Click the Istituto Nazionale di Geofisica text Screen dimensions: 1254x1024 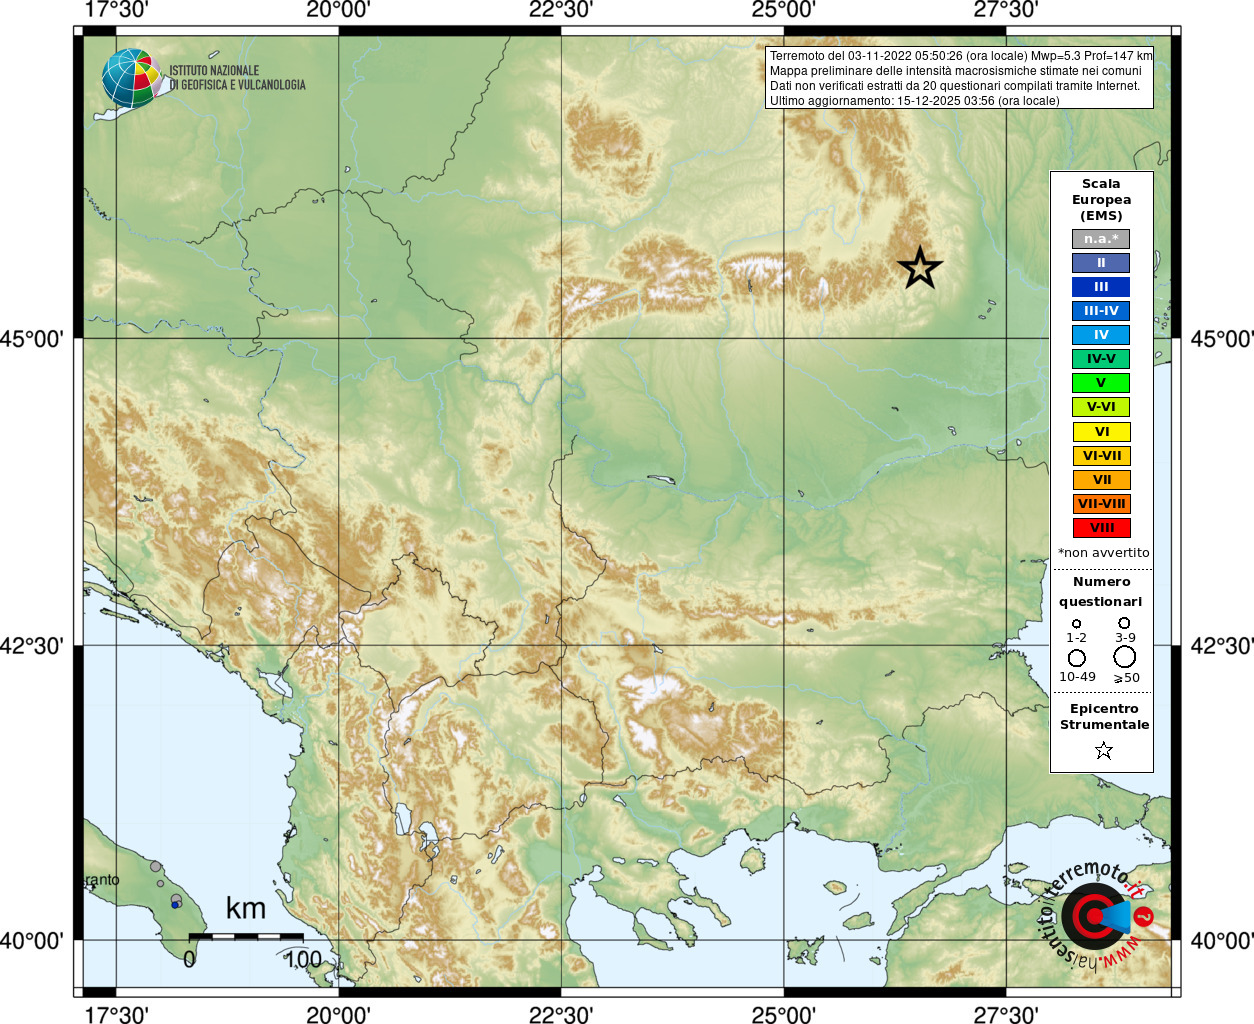pos(237,78)
